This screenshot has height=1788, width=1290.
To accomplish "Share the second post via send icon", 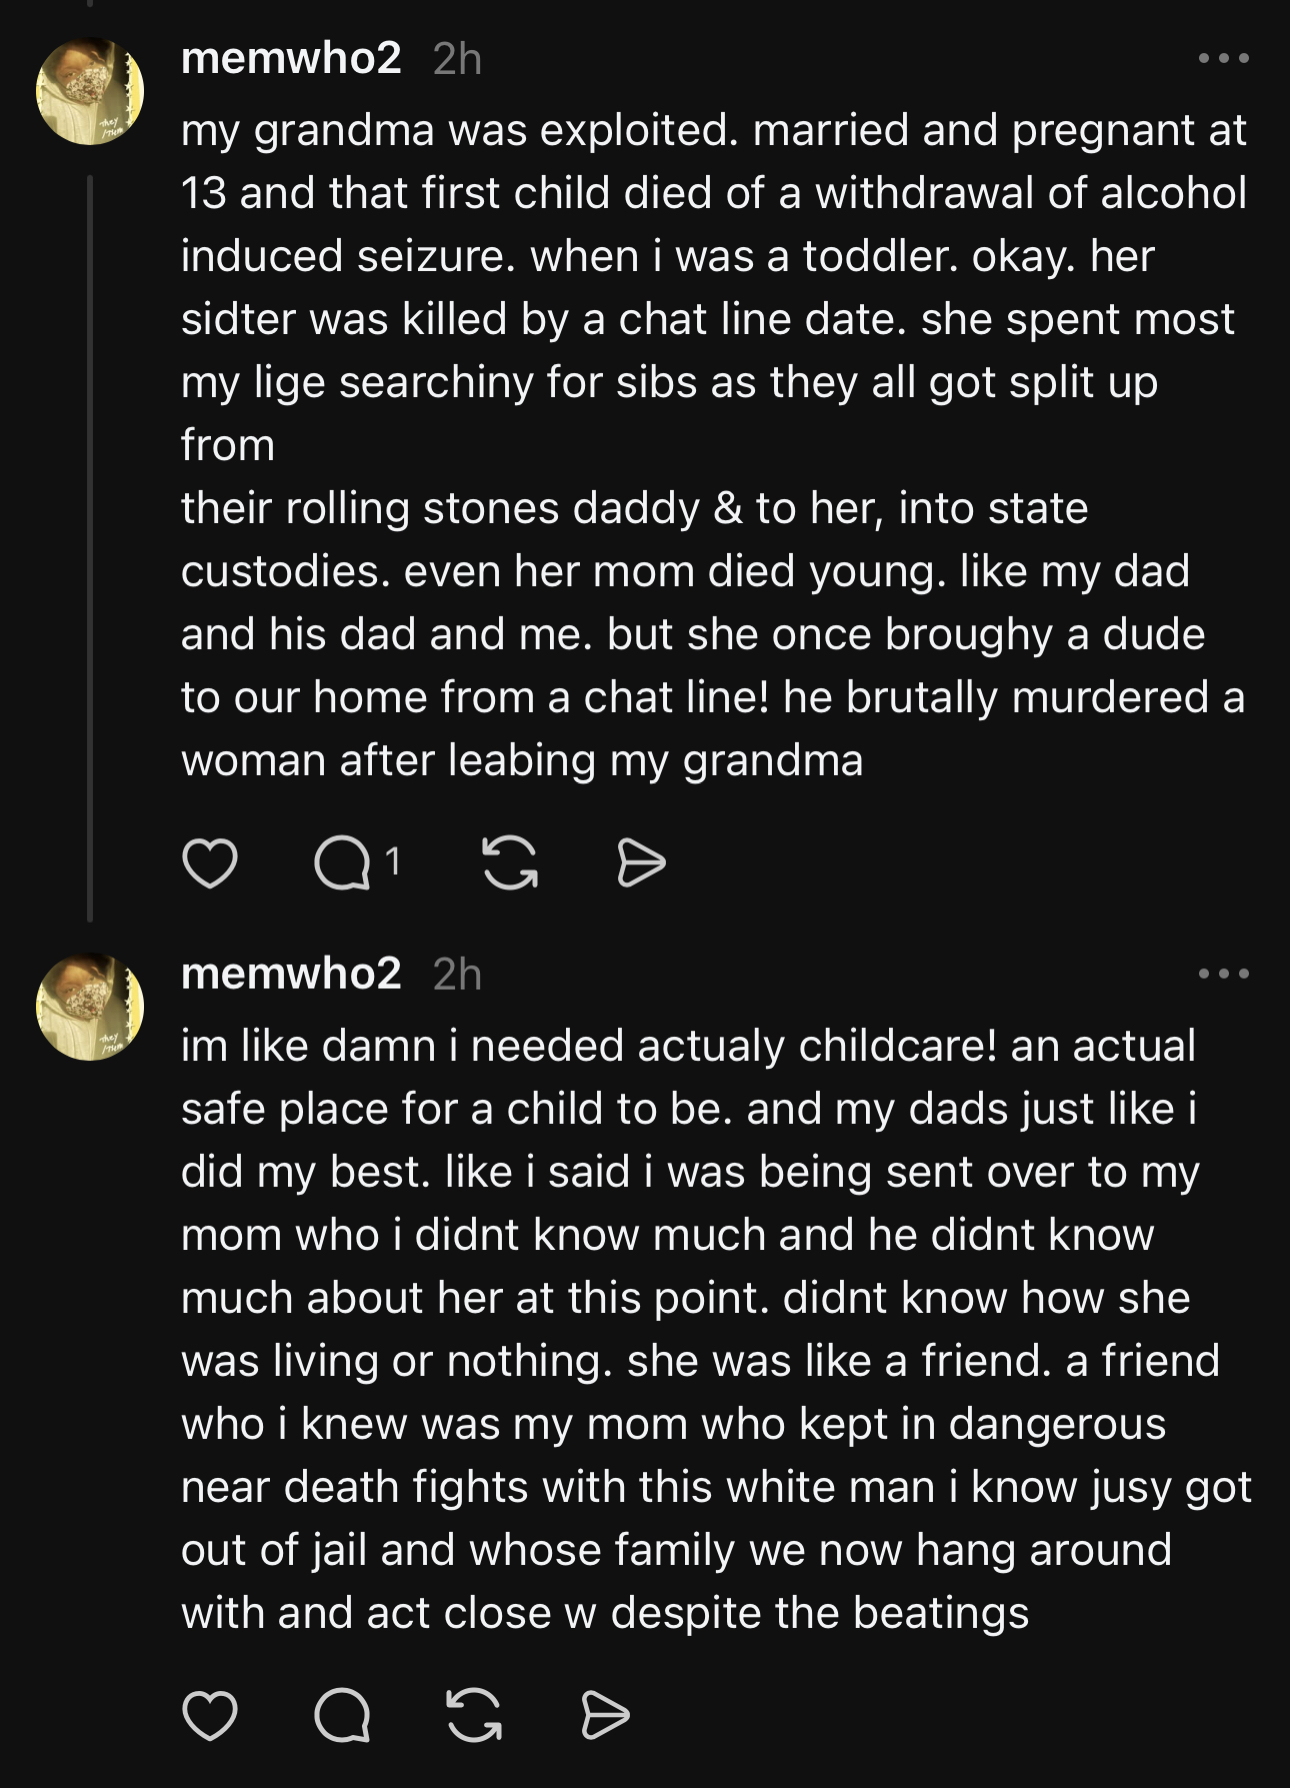I will click(x=605, y=1716).
